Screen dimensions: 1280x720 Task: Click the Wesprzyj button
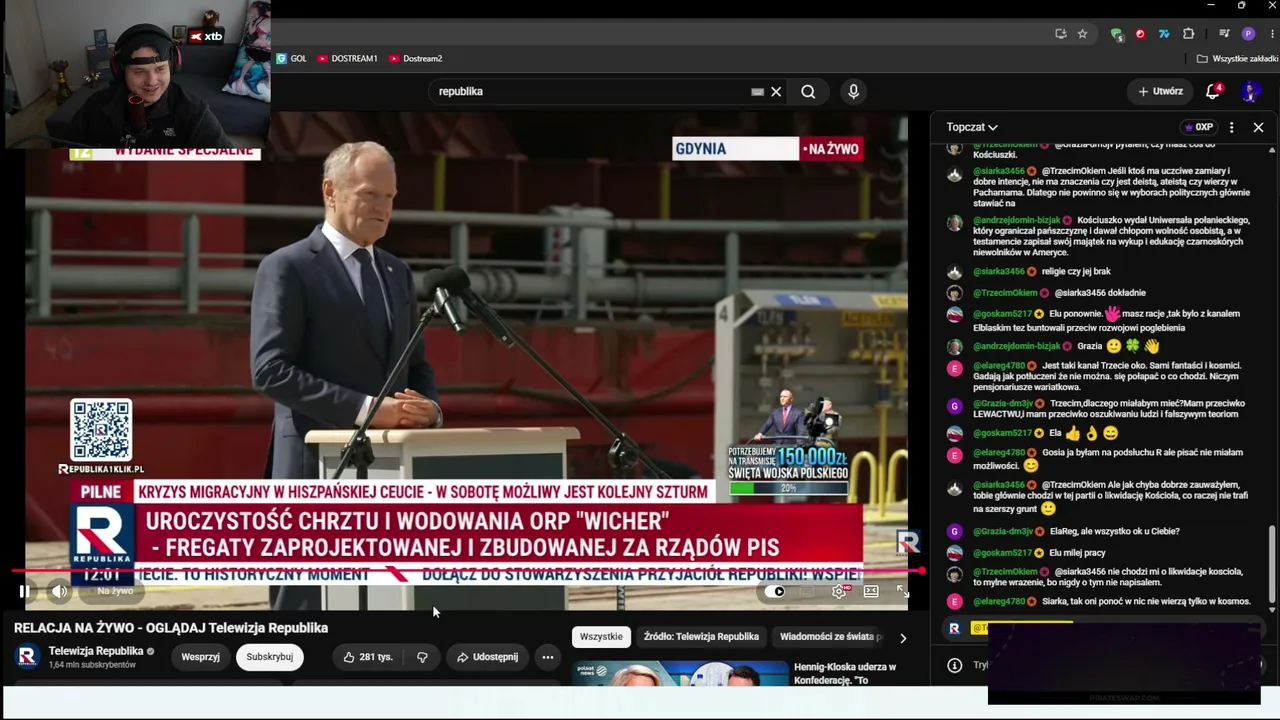click(x=200, y=657)
